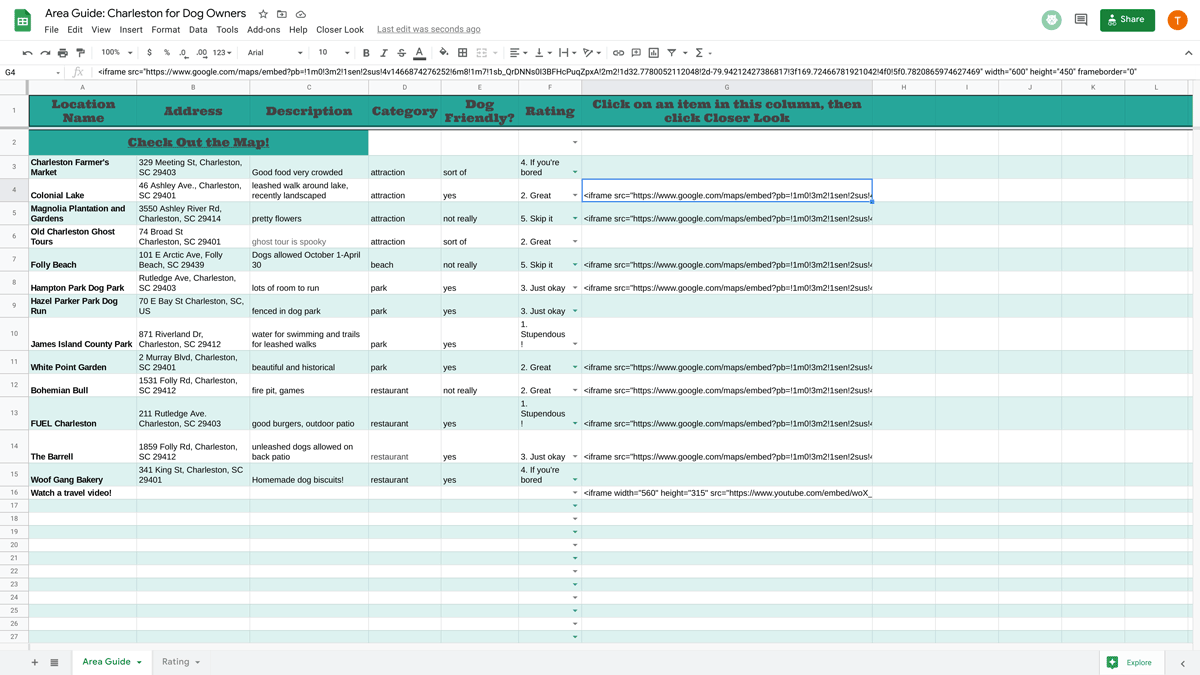Click the Insert chart icon
The width and height of the screenshot is (1200, 675).
point(654,53)
